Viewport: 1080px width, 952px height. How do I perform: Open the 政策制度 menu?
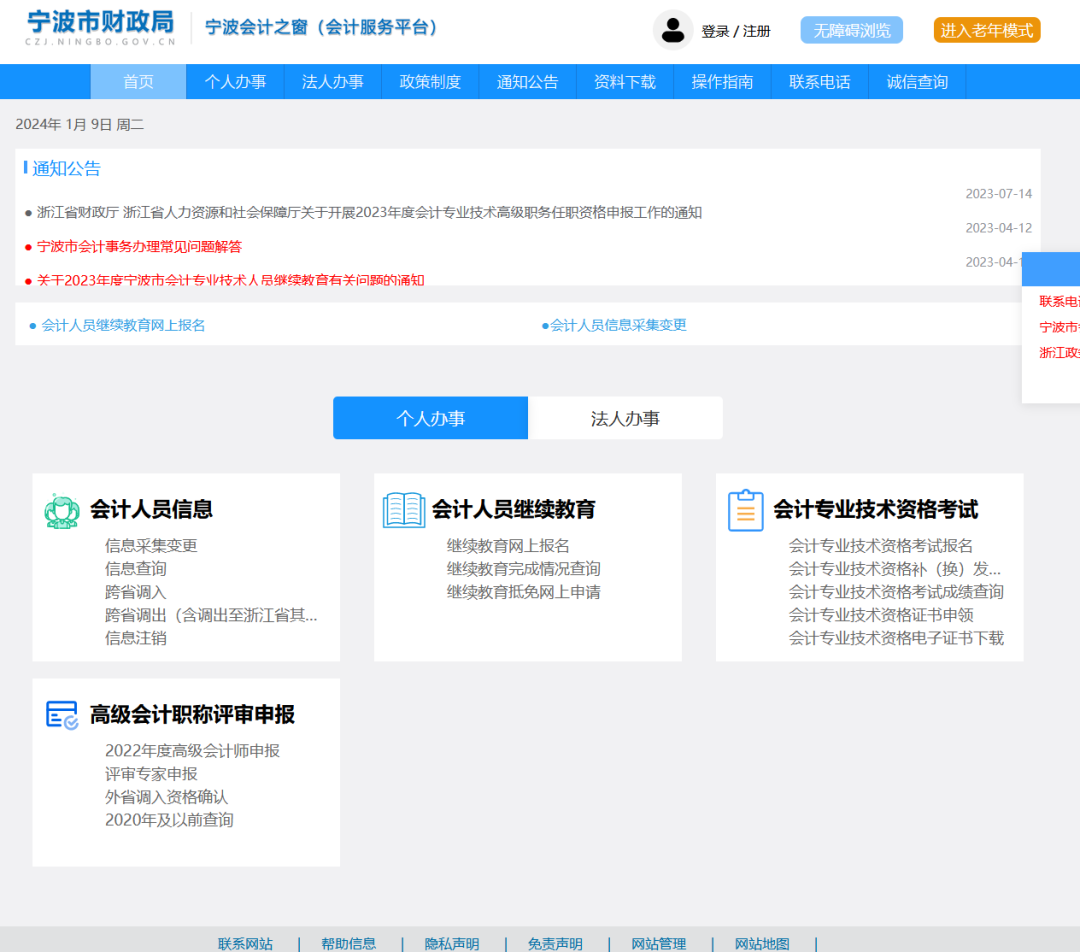[430, 81]
